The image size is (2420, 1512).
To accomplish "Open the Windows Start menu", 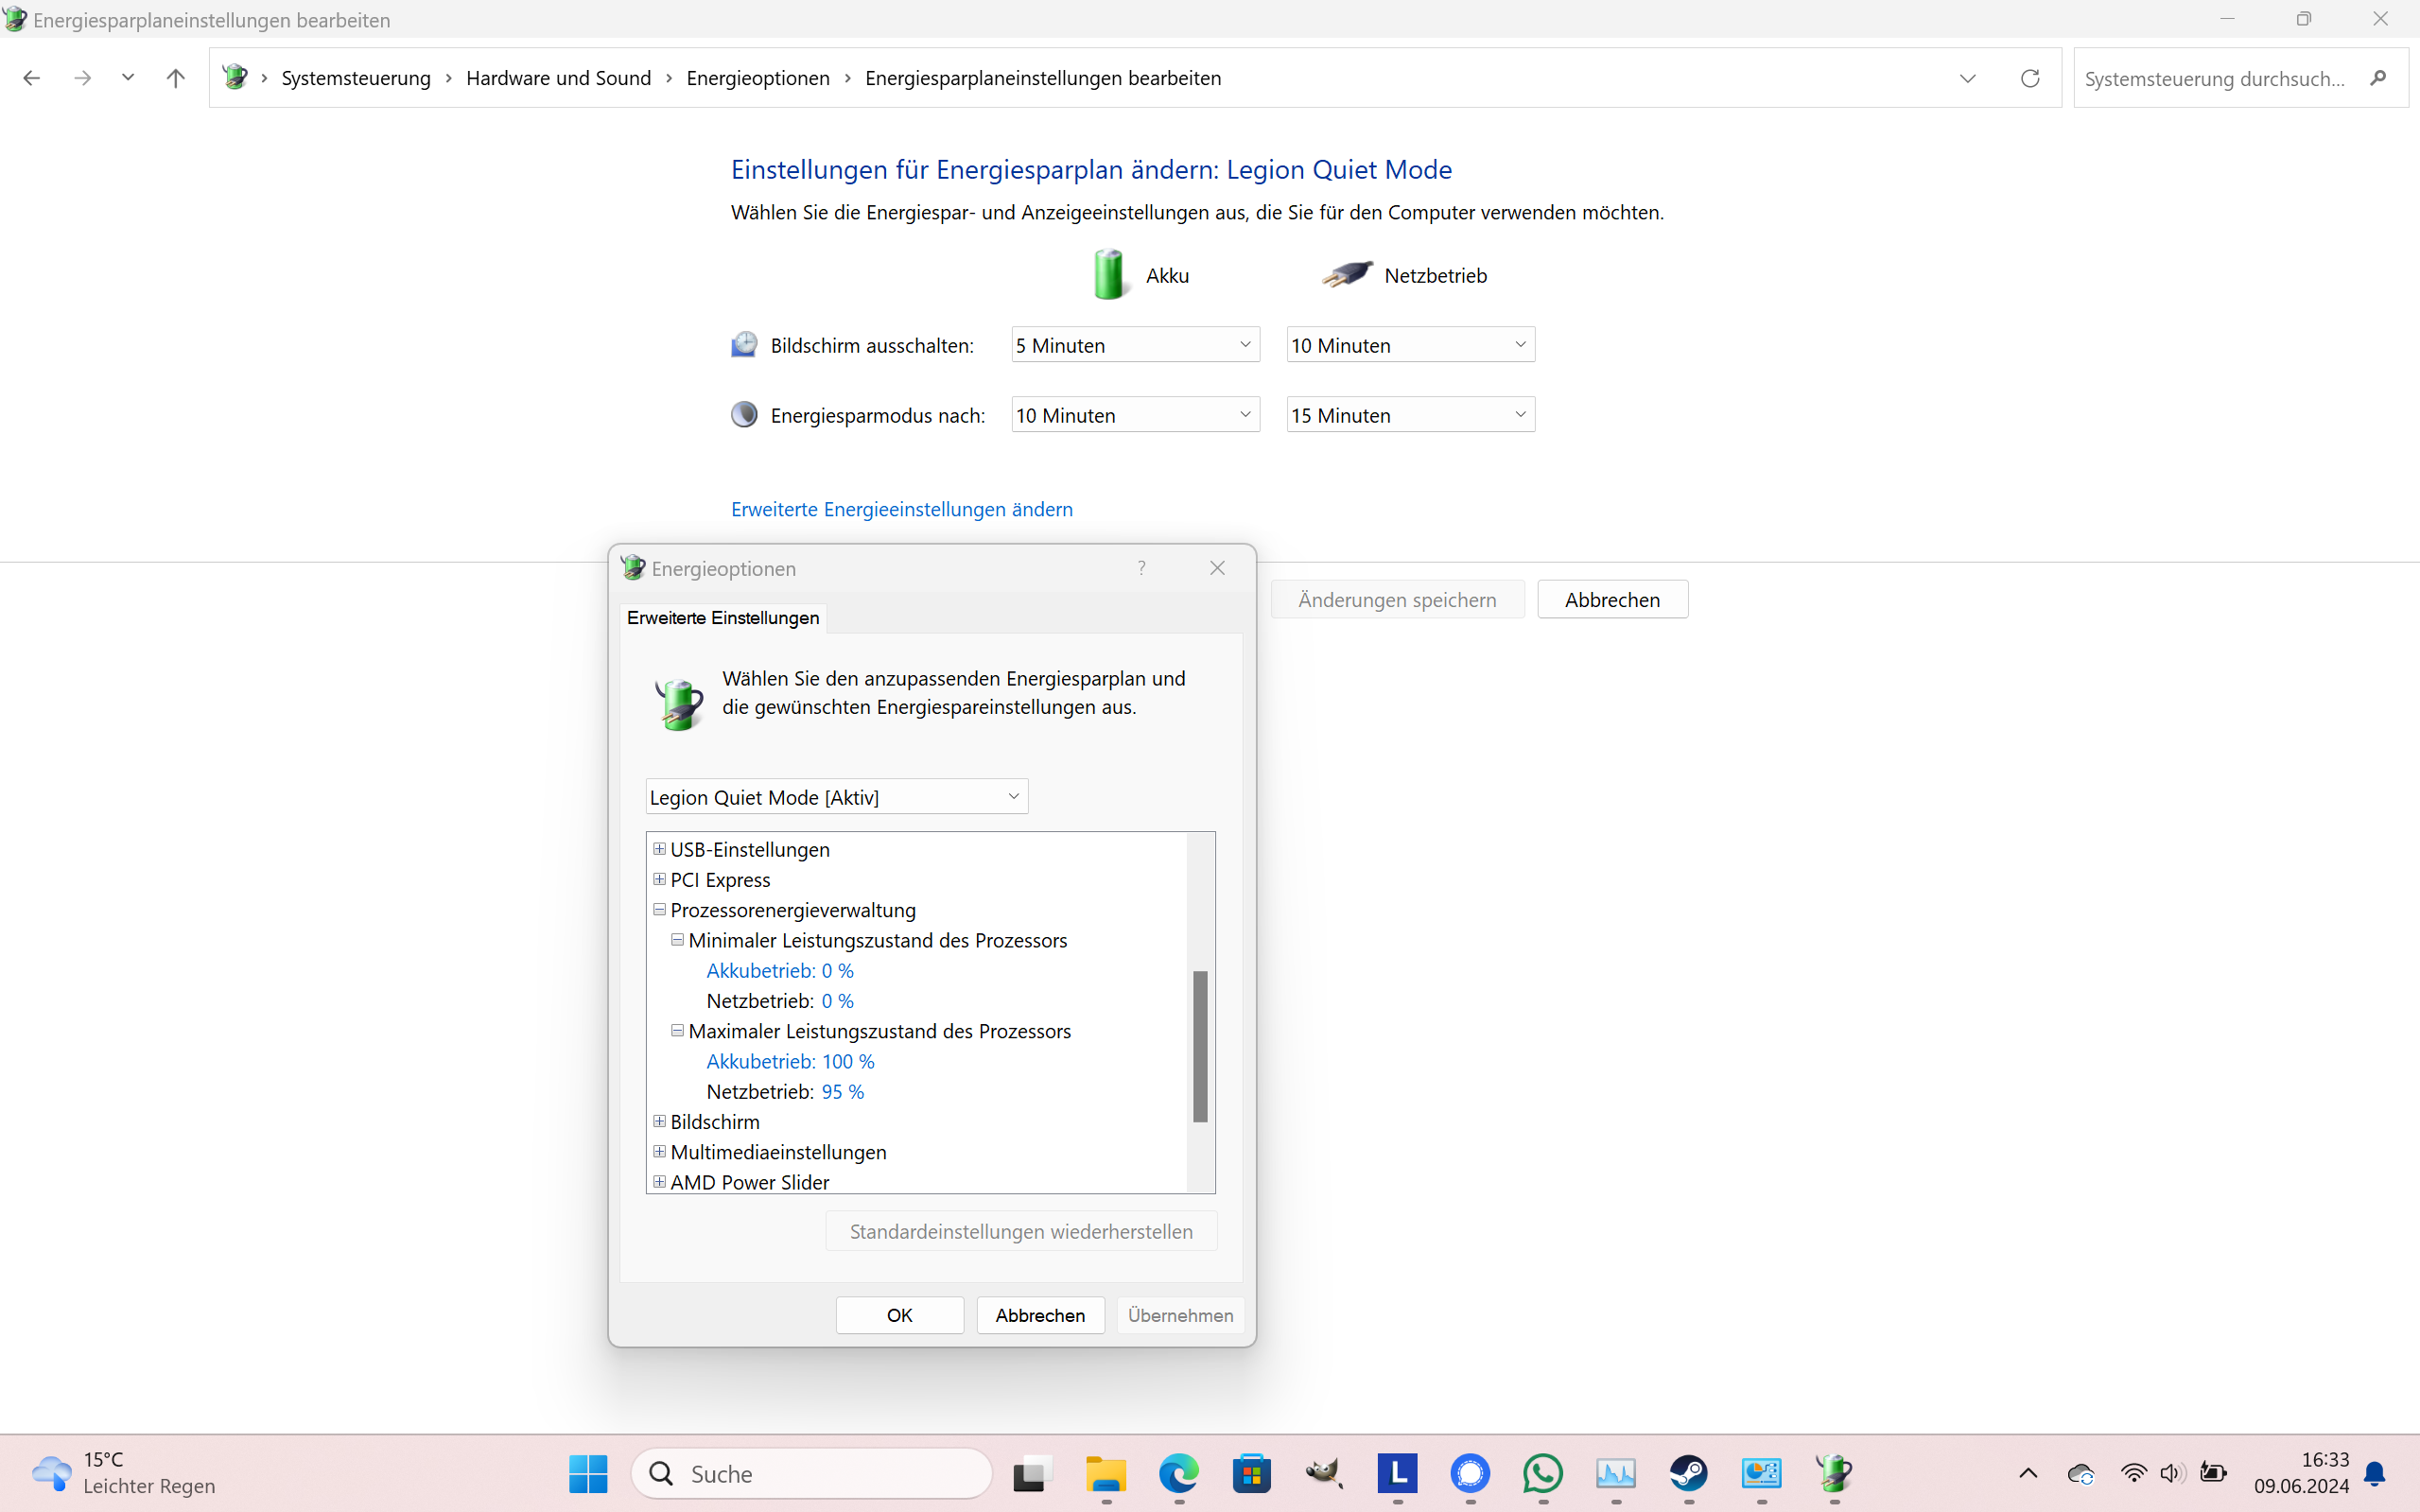I will (x=587, y=1475).
